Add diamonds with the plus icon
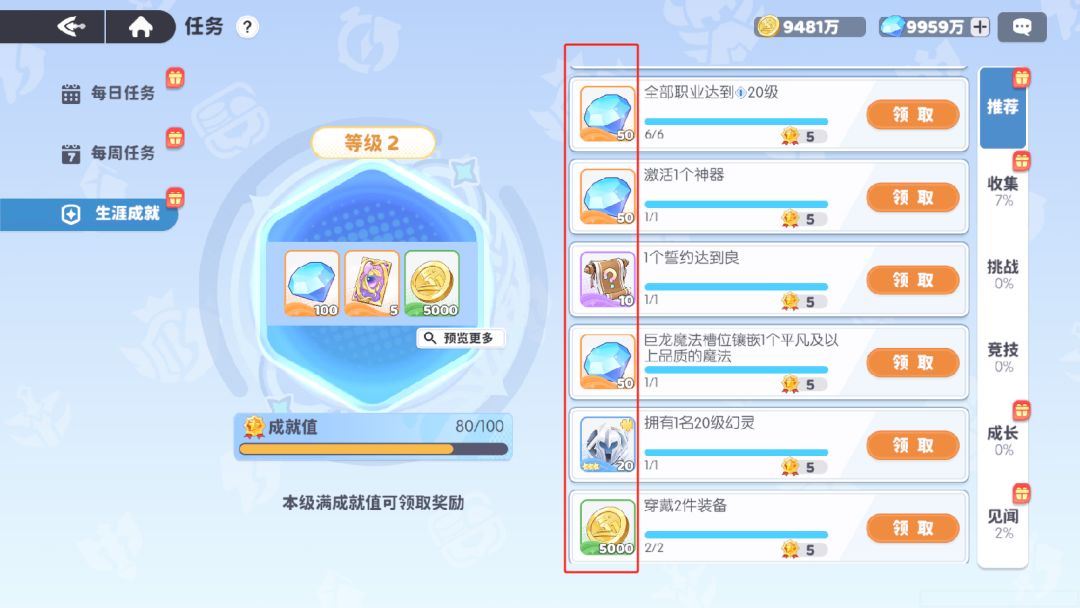The width and height of the screenshot is (1080, 608). [x=979, y=27]
